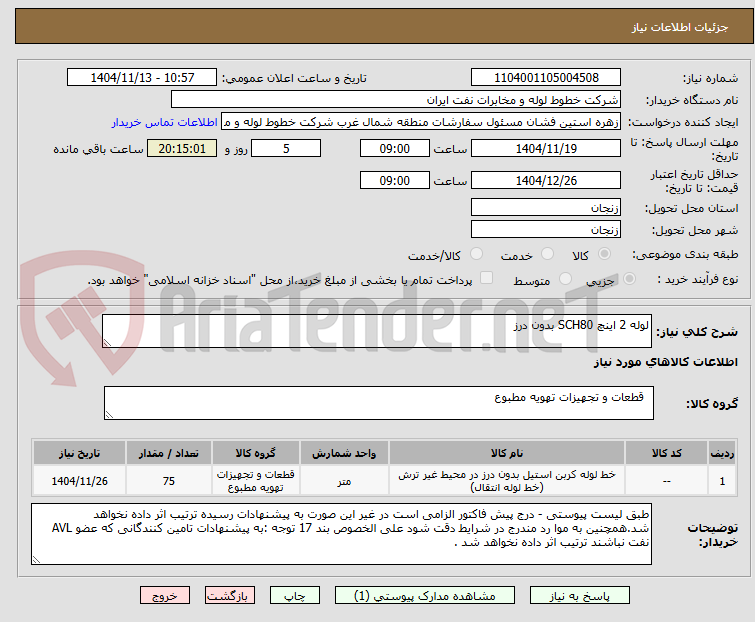Click the requester field زهره استین فشان

[x=421, y=122]
